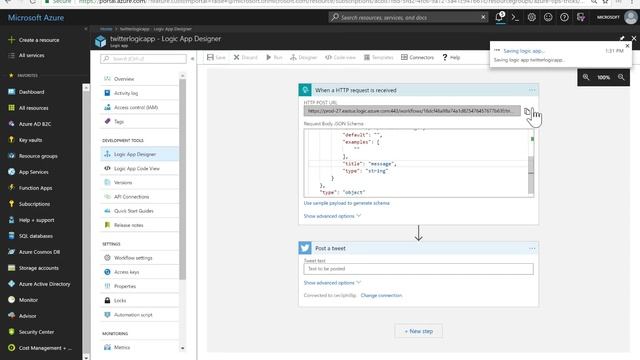
Task: Click Run in designer toolbar
Action: 274,58
